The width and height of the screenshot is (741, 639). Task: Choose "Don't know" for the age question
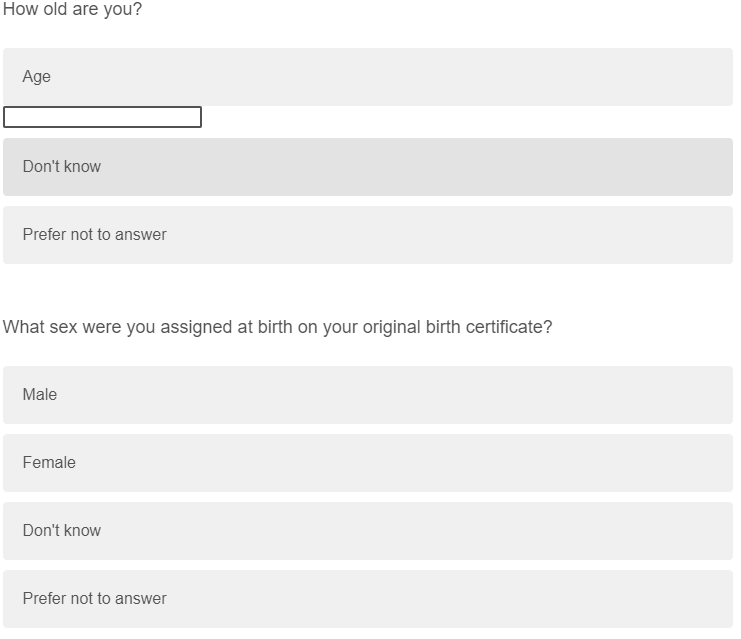point(367,167)
